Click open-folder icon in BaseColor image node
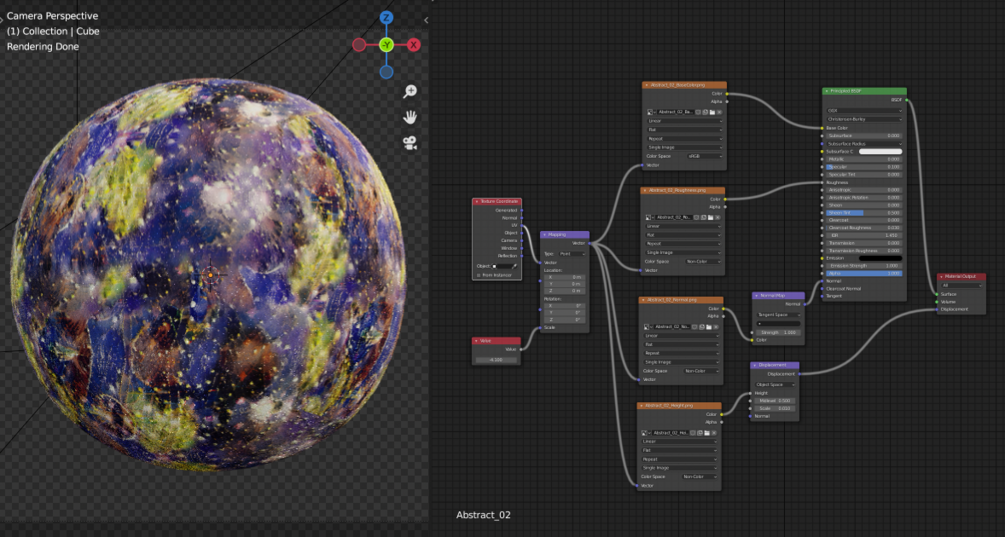The height and width of the screenshot is (537, 1005). pos(712,112)
